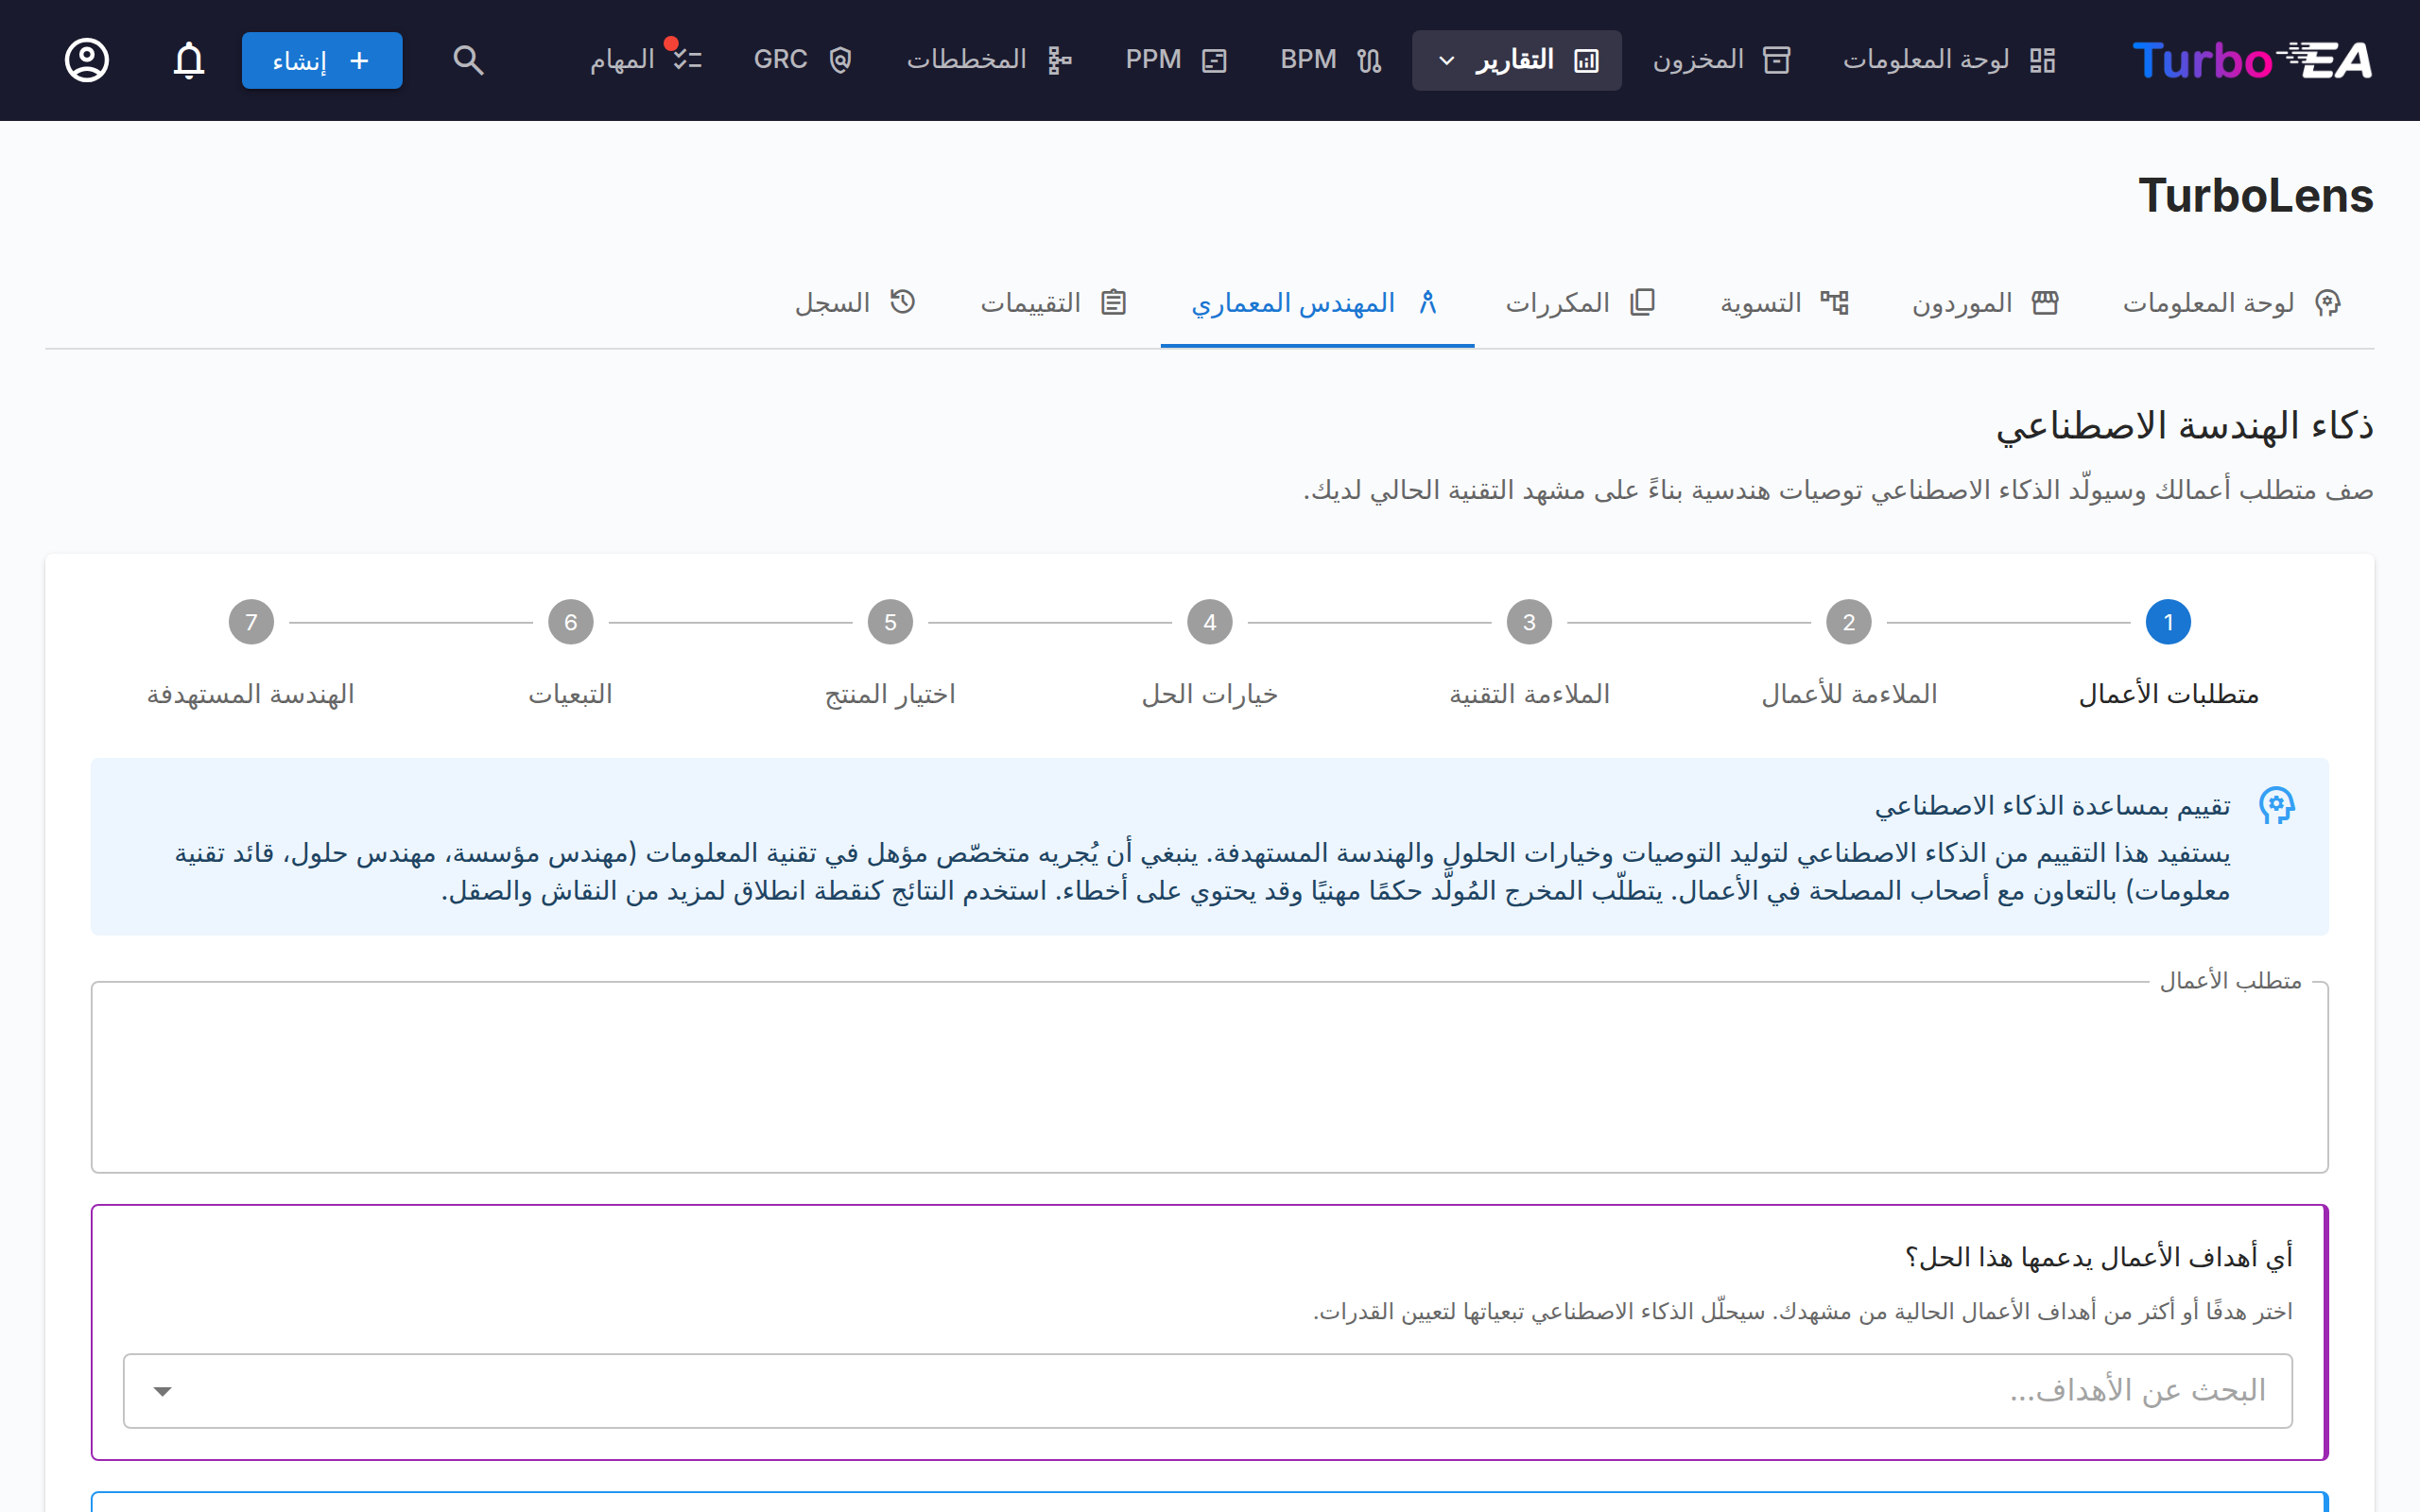Open top bar لوحة المعلومات nav item
The height and width of the screenshot is (1512, 2420).
click(1948, 60)
